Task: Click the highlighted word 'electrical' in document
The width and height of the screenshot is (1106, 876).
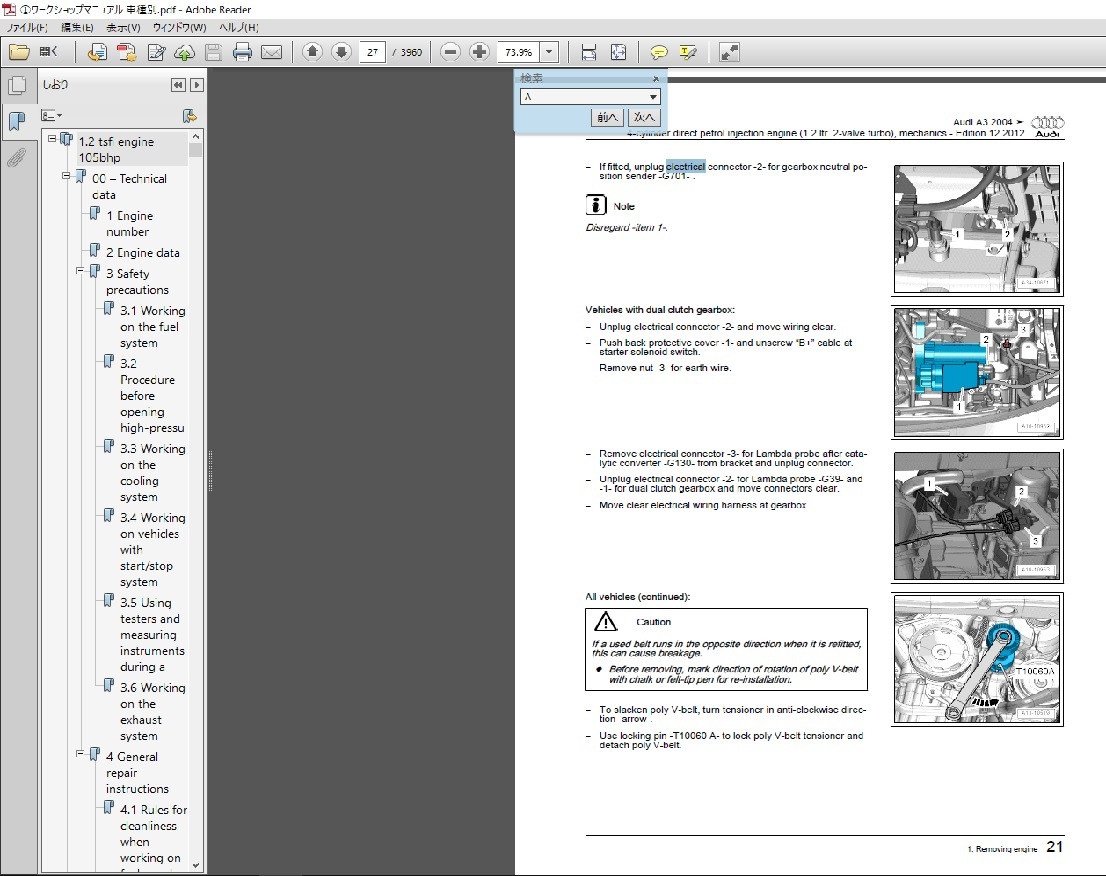Action: (685, 166)
